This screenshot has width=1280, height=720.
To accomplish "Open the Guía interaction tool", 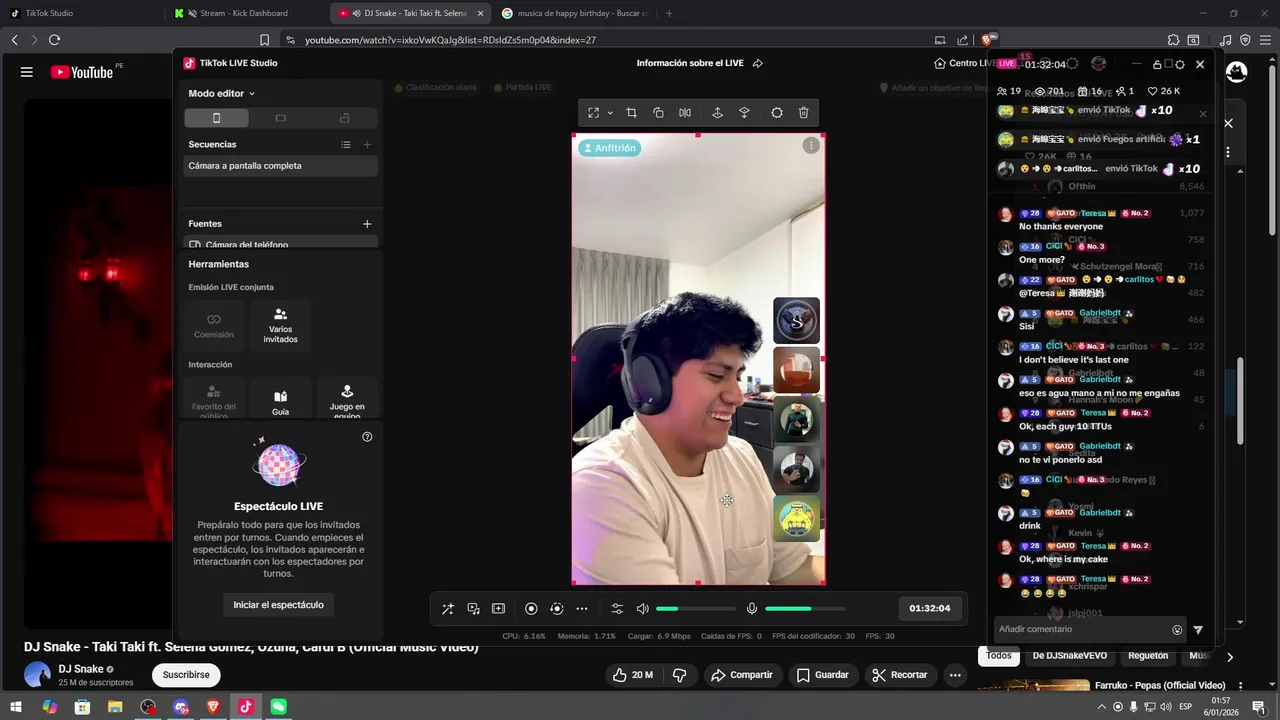I will 281,399.
